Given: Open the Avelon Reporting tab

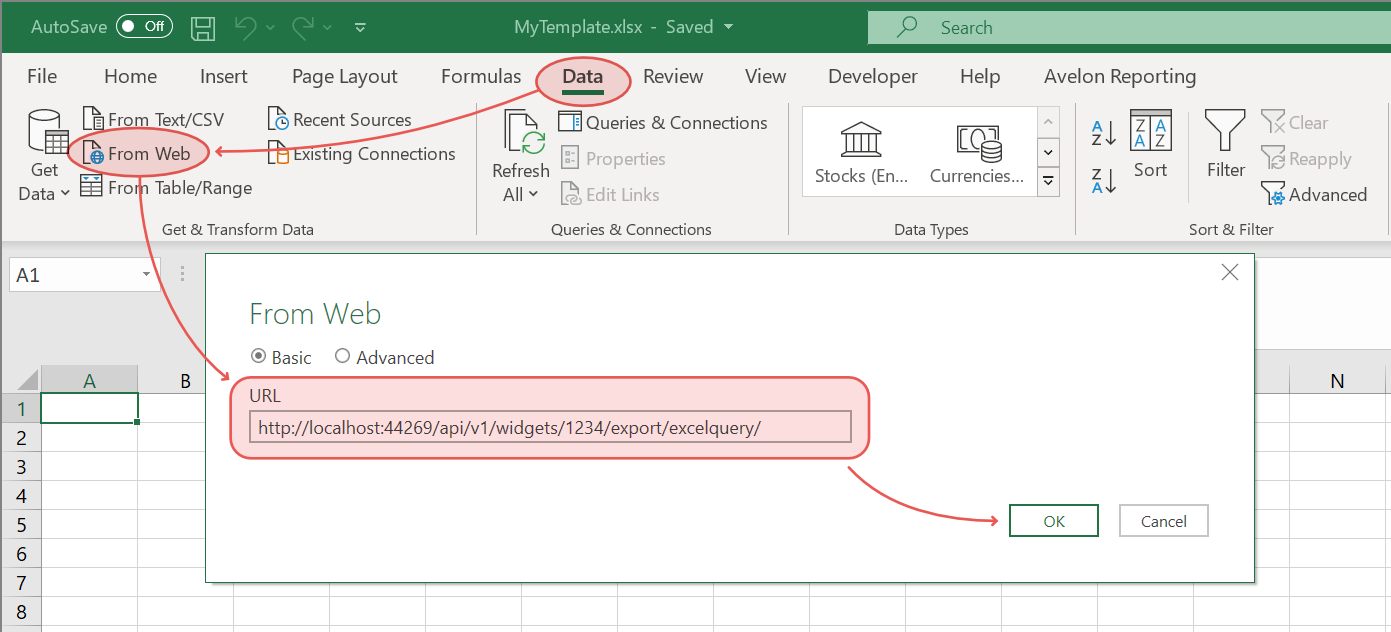Looking at the screenshot, I should (1120, 76).
